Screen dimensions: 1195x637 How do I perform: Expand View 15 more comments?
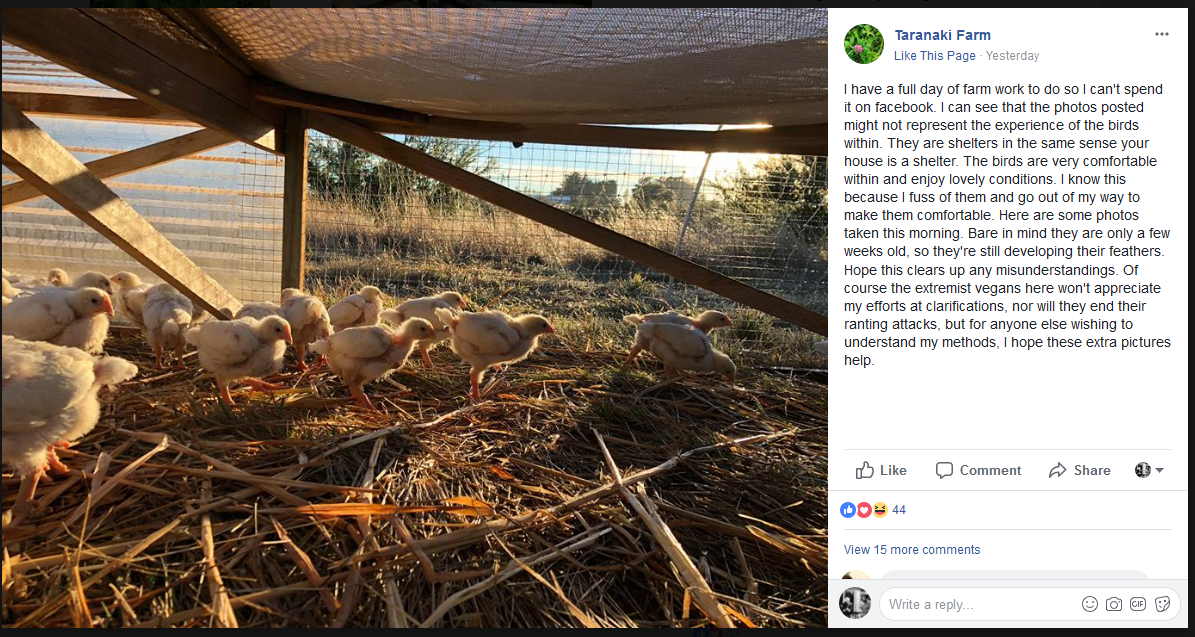click(x=912, y=550)
